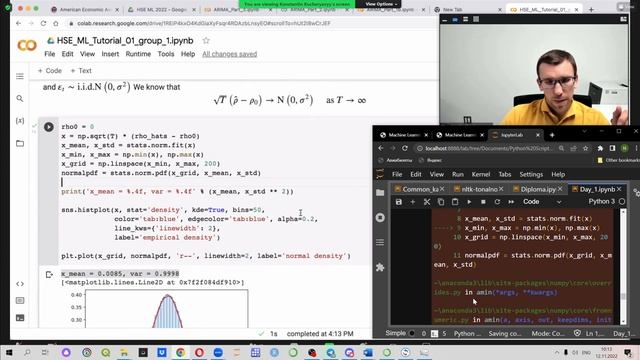Screen dimensions: 640x360
Task: Interrupt kernel stop button in JupyterLab
Action: coord(483,202)
